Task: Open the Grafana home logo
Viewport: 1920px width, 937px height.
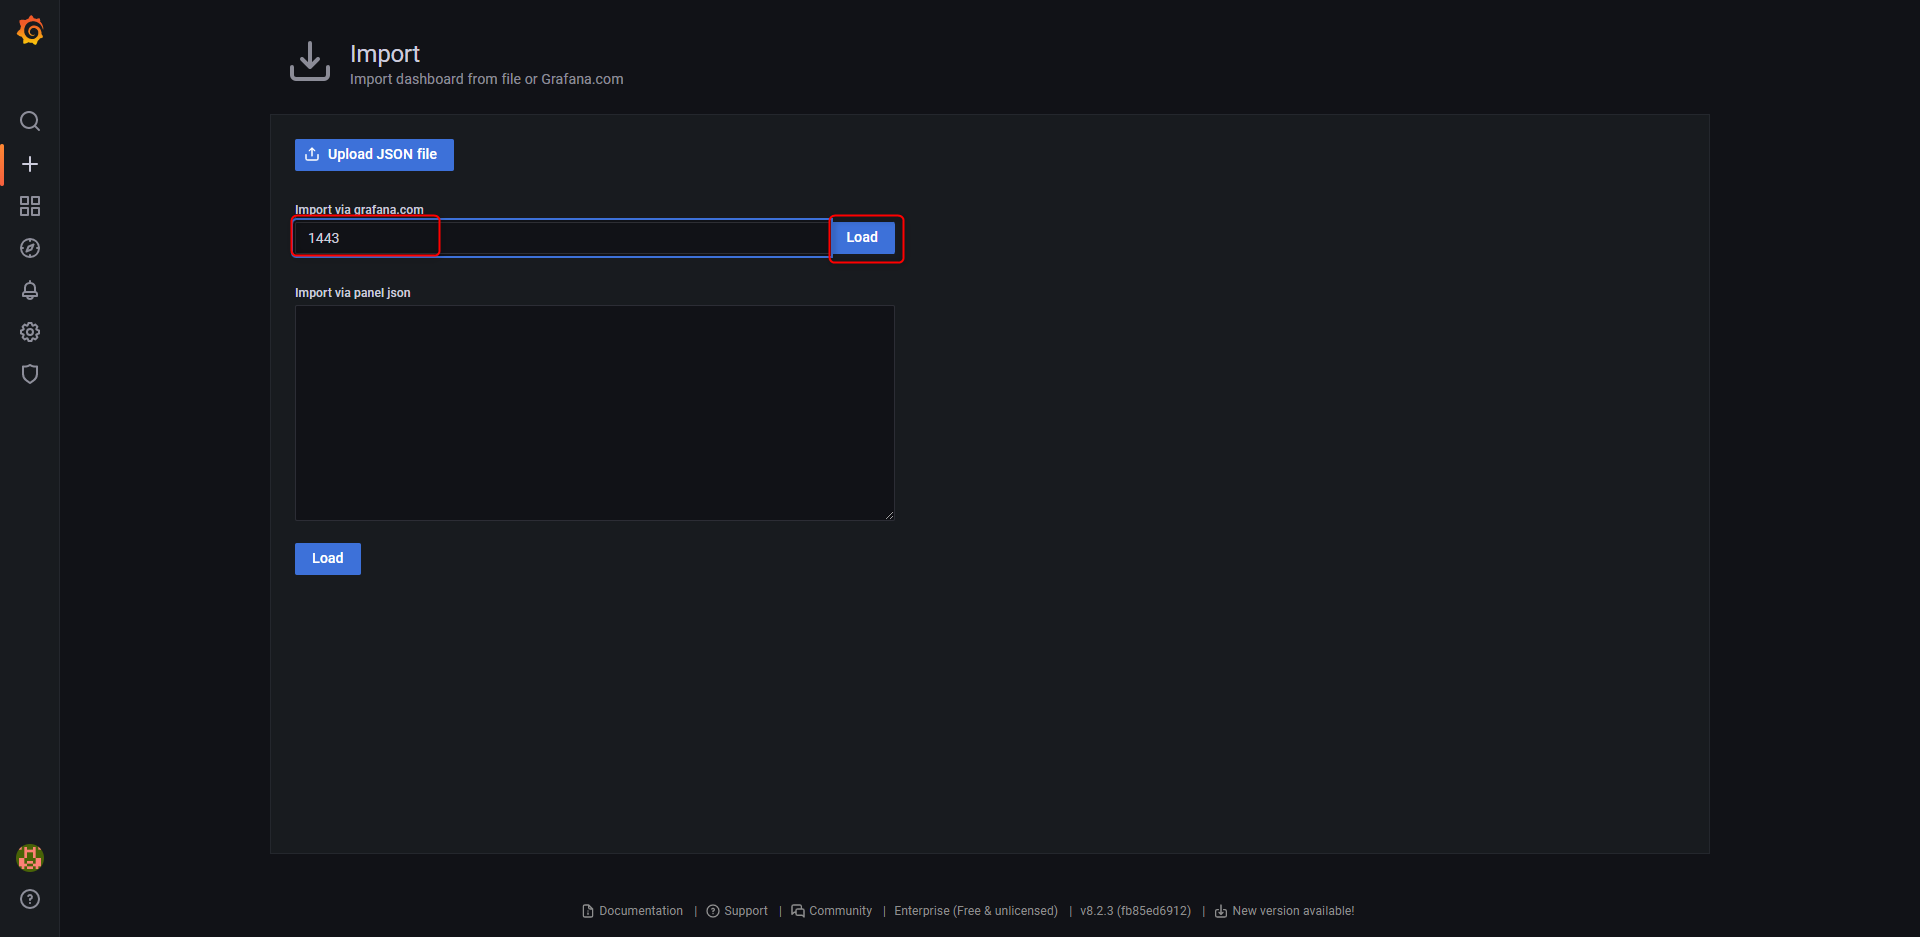Action: click(30, 31)
